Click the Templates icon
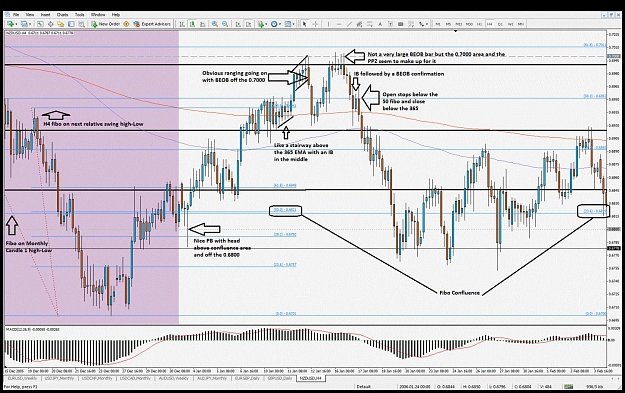The image size is (625, 393). click(287, 24)
